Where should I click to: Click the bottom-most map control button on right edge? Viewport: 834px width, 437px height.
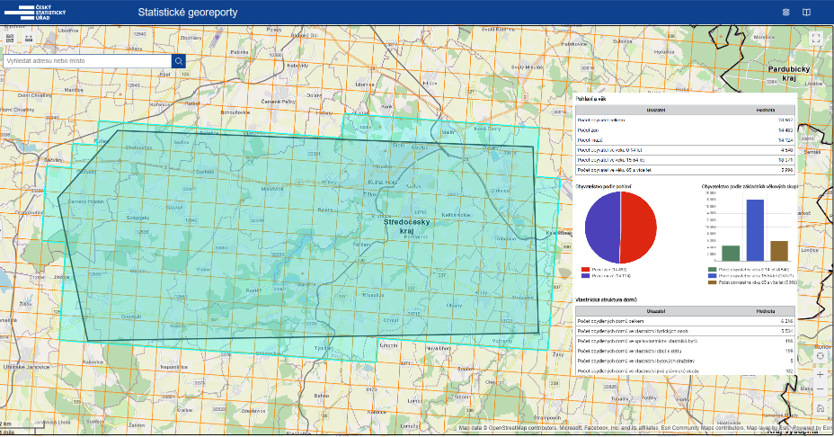(x=818, y=408)
